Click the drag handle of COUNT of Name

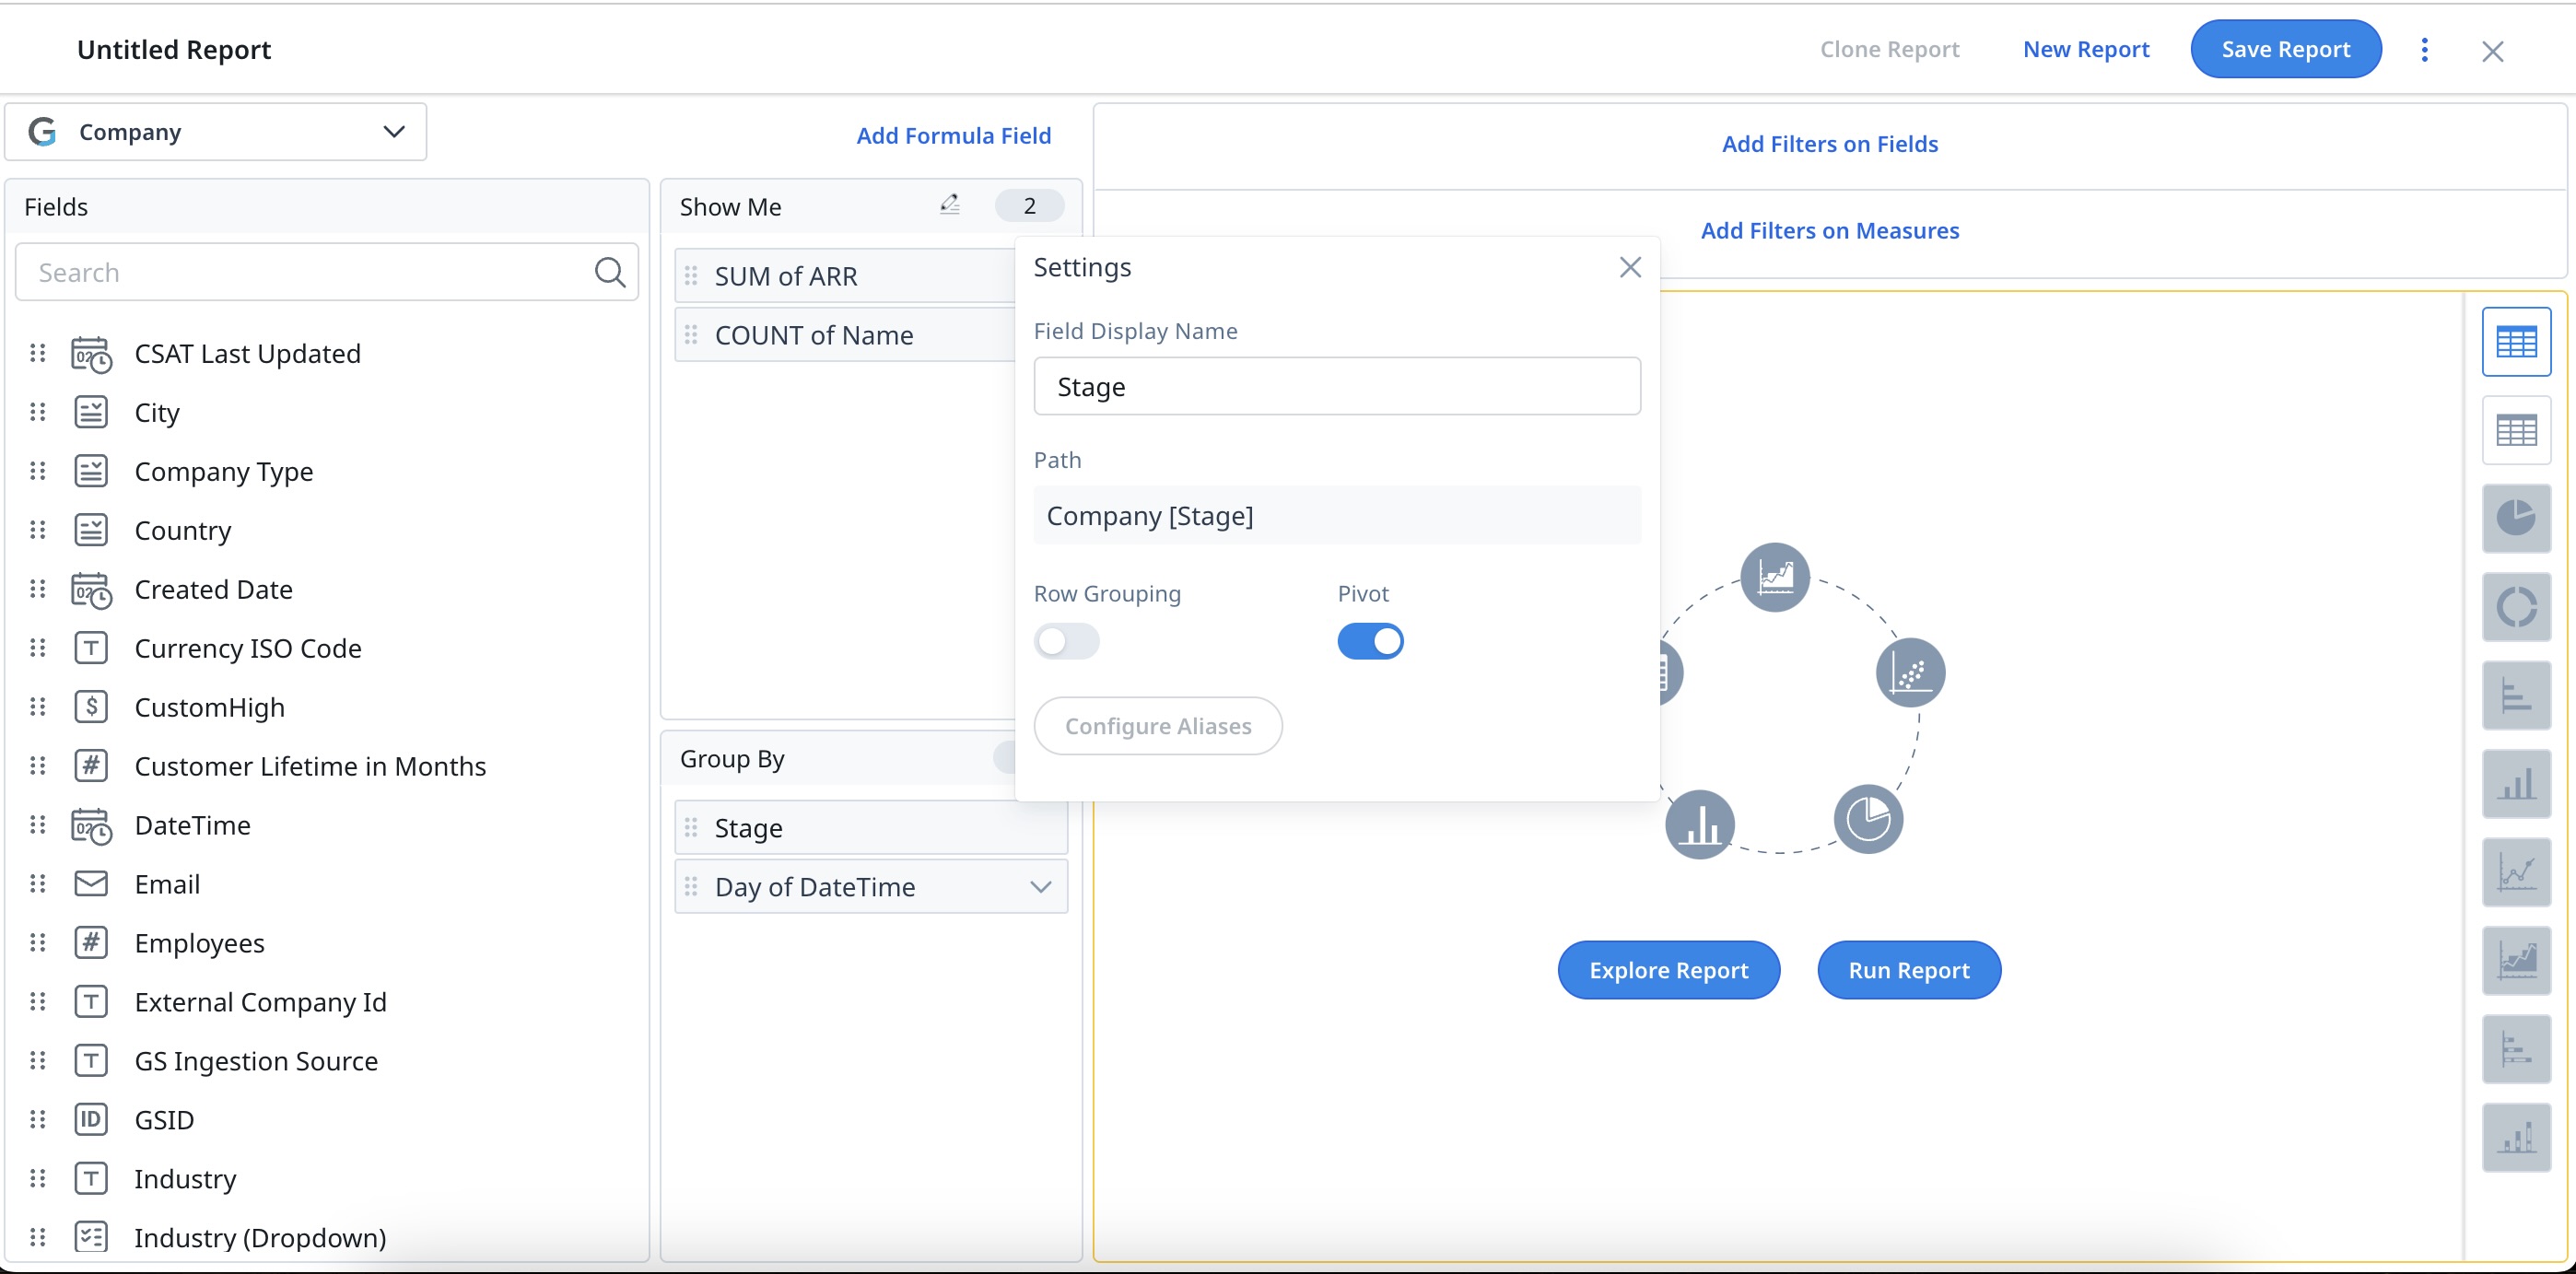click(x=691, y=334)
